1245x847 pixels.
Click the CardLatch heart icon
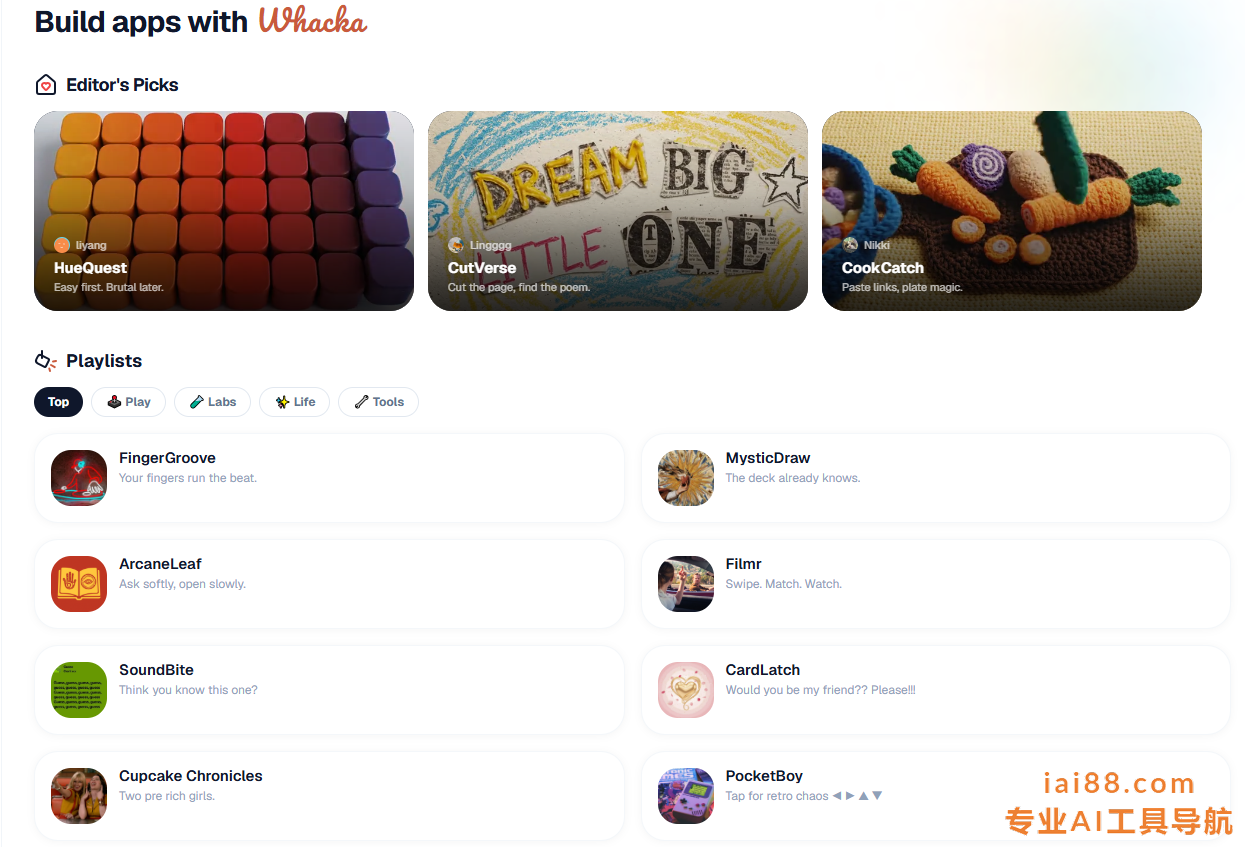(x=686, y=690)
